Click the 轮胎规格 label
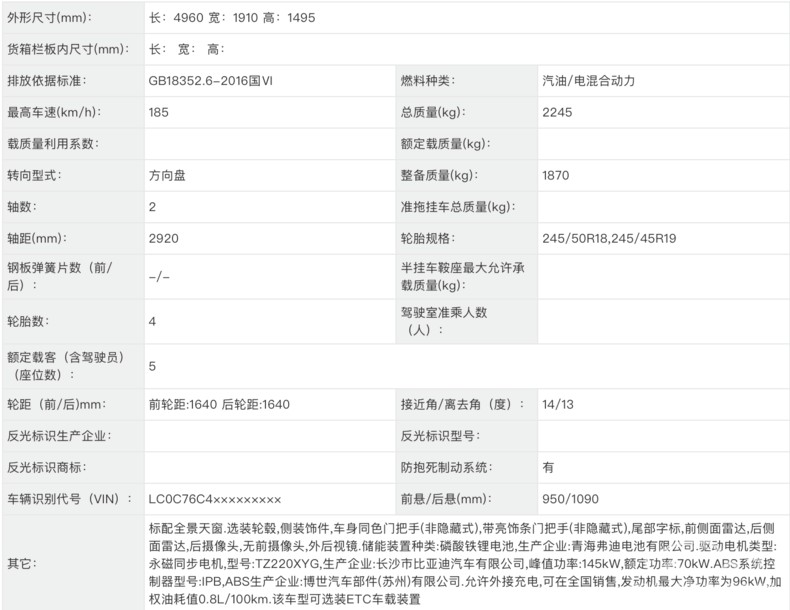790x610 pixels. tap(427, 238)
